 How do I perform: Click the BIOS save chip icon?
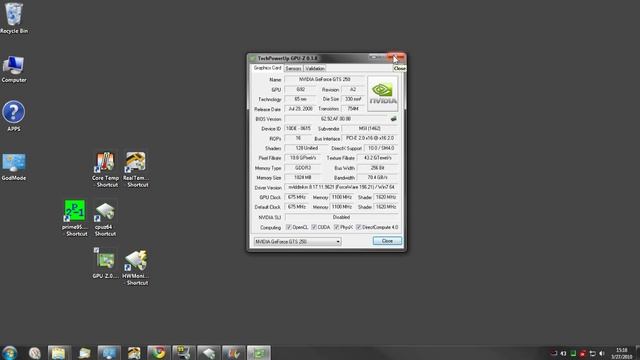(393, 119)
